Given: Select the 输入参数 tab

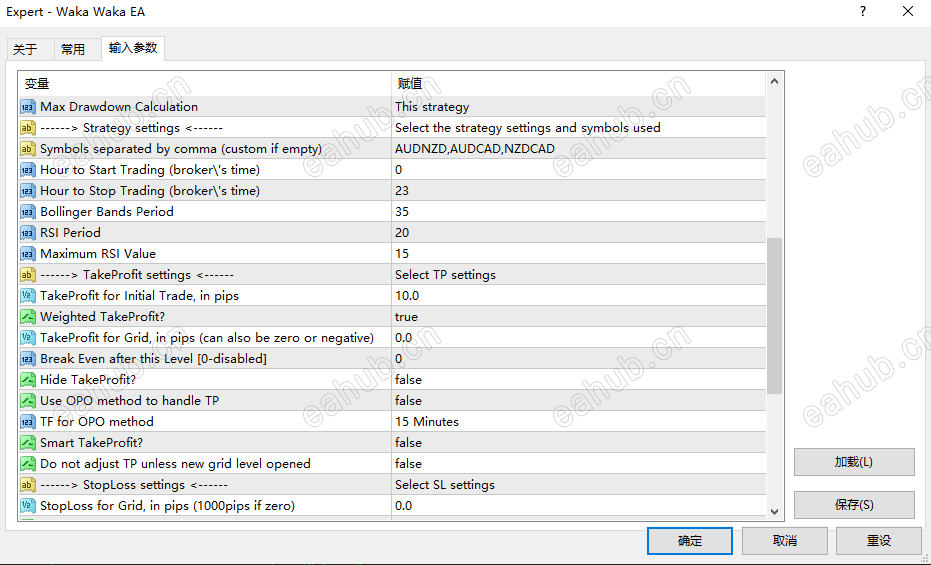Looking at the screenshot, I should pos(133,48).
